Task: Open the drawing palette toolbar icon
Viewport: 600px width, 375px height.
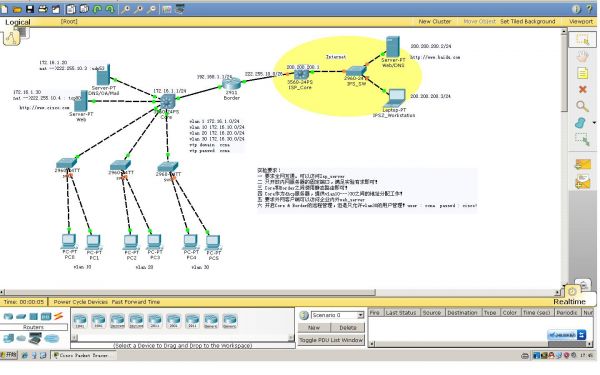Action: (167, 9)
